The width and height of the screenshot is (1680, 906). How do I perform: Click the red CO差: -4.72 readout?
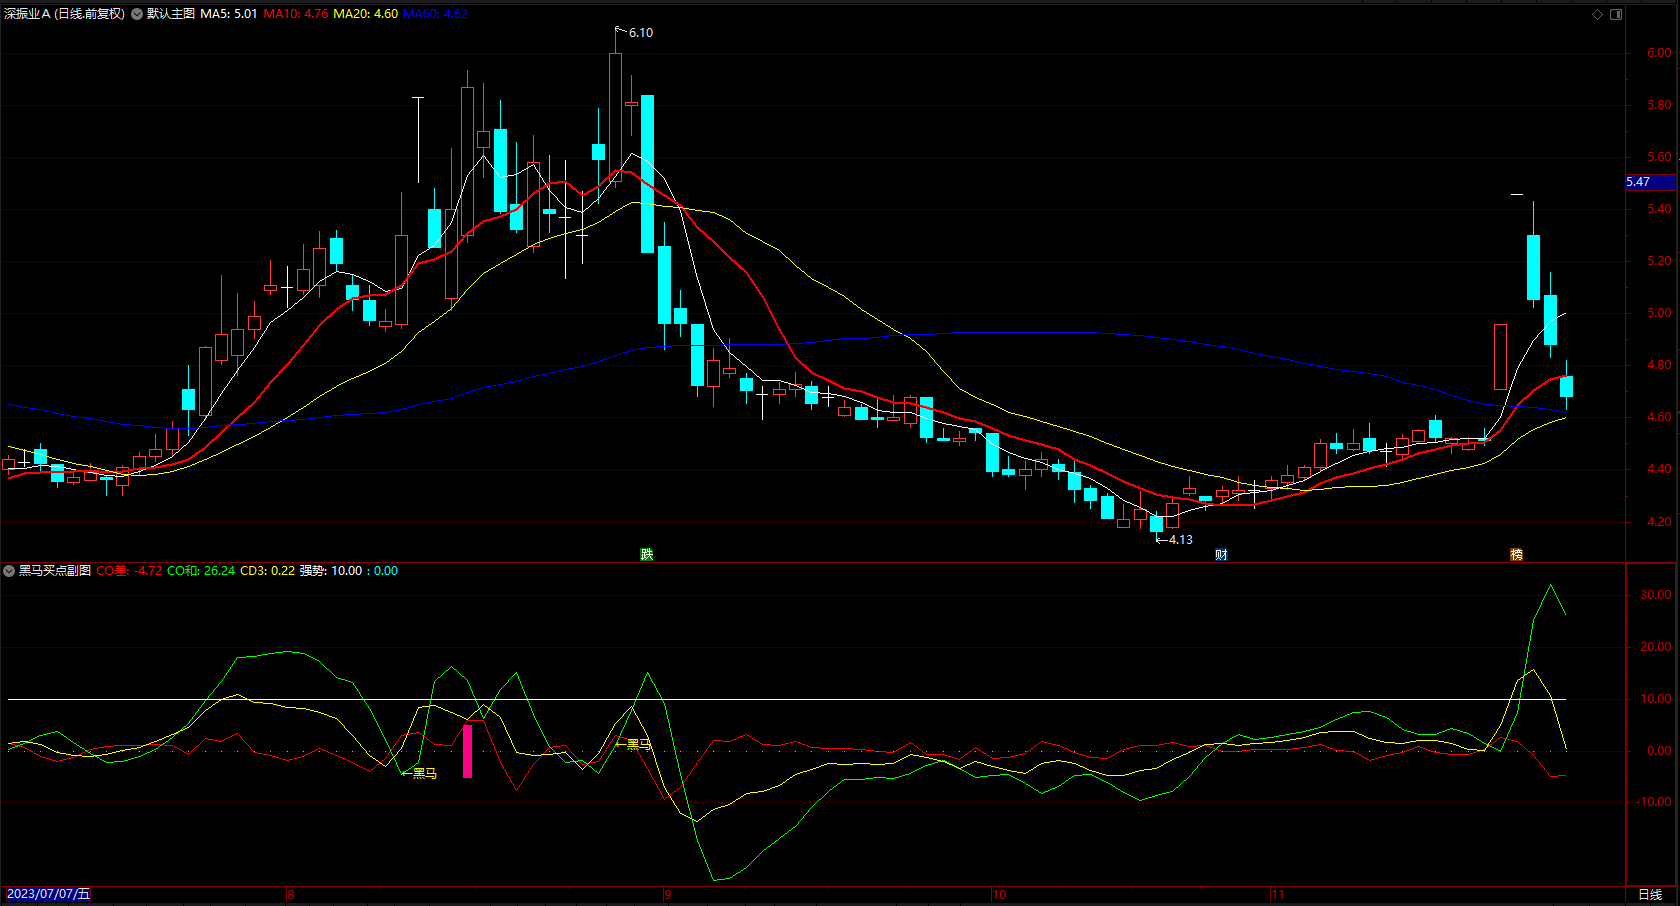pos(130,571)
